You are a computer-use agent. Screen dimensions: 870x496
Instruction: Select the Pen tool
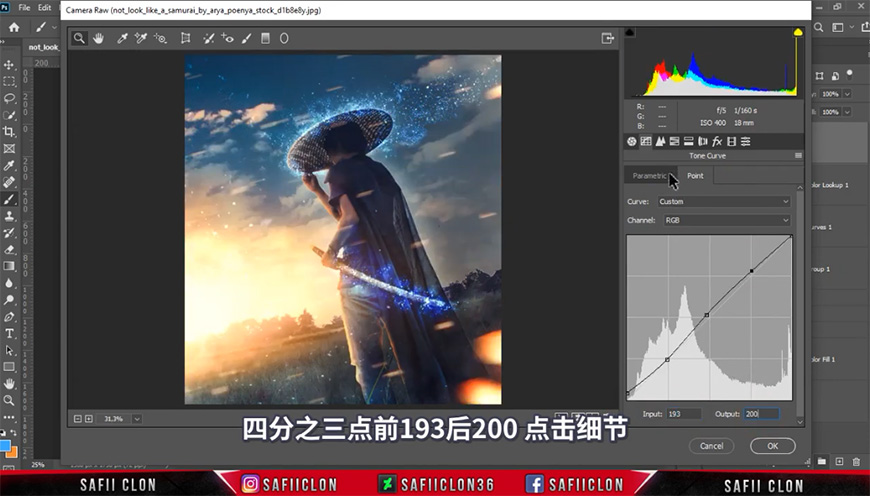tap(9, 317)
